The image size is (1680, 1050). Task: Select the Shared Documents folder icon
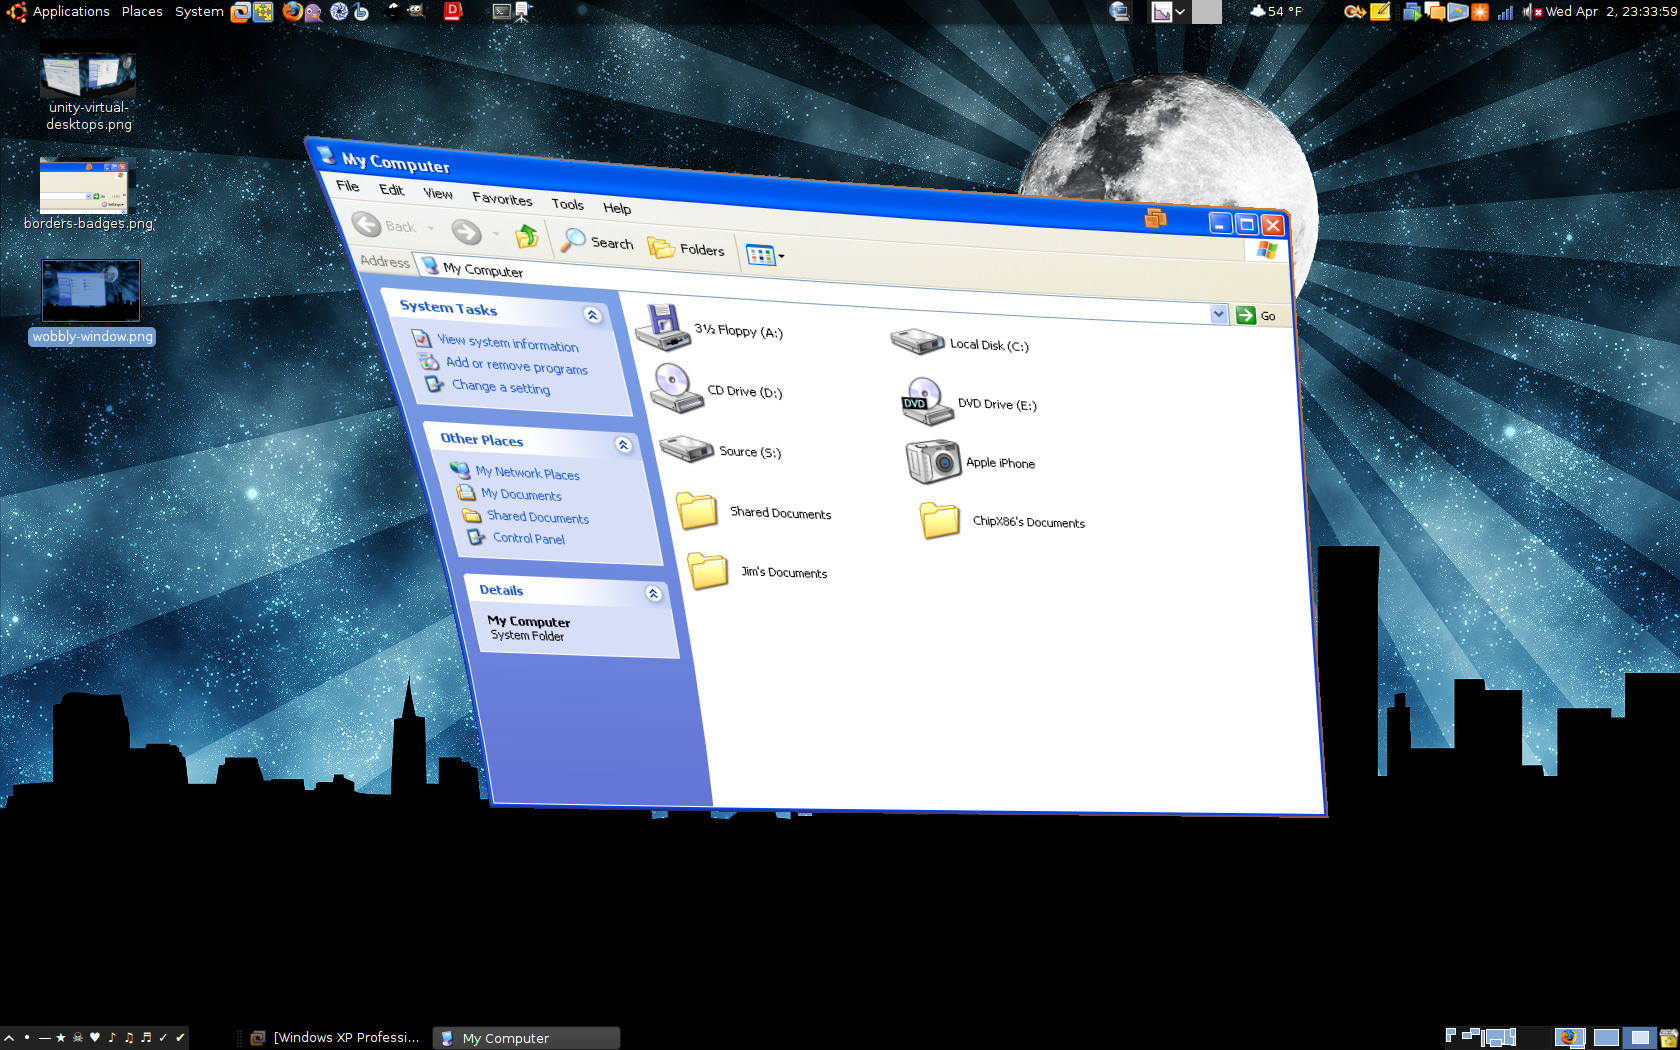tap(697, 510)
